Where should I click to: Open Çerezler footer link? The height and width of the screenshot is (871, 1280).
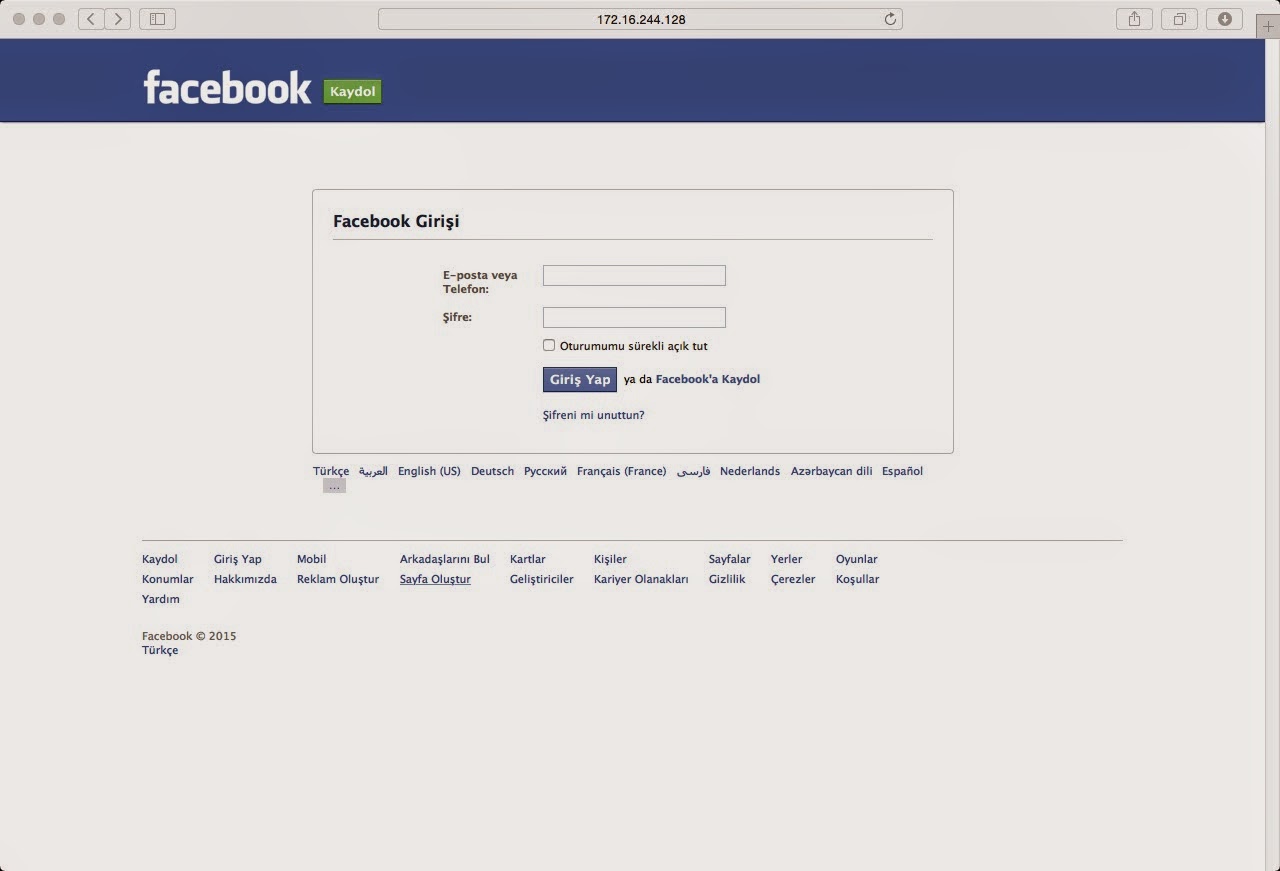point(793,579)
